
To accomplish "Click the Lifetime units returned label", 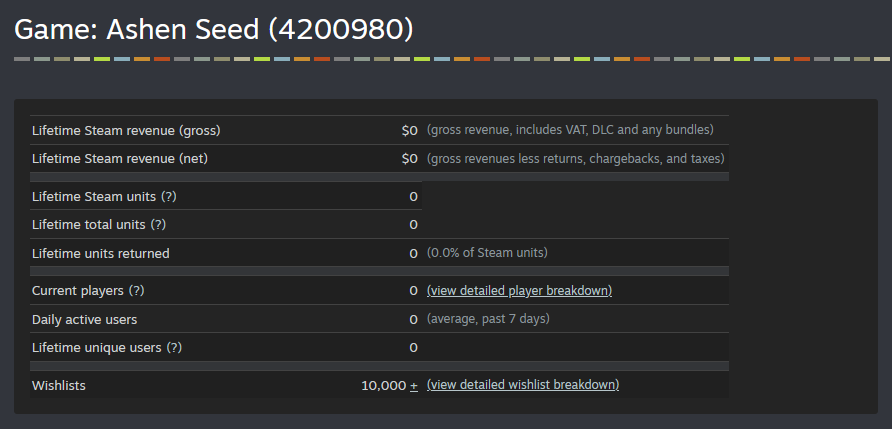I will pyautogui.click(x=101, y=253).
